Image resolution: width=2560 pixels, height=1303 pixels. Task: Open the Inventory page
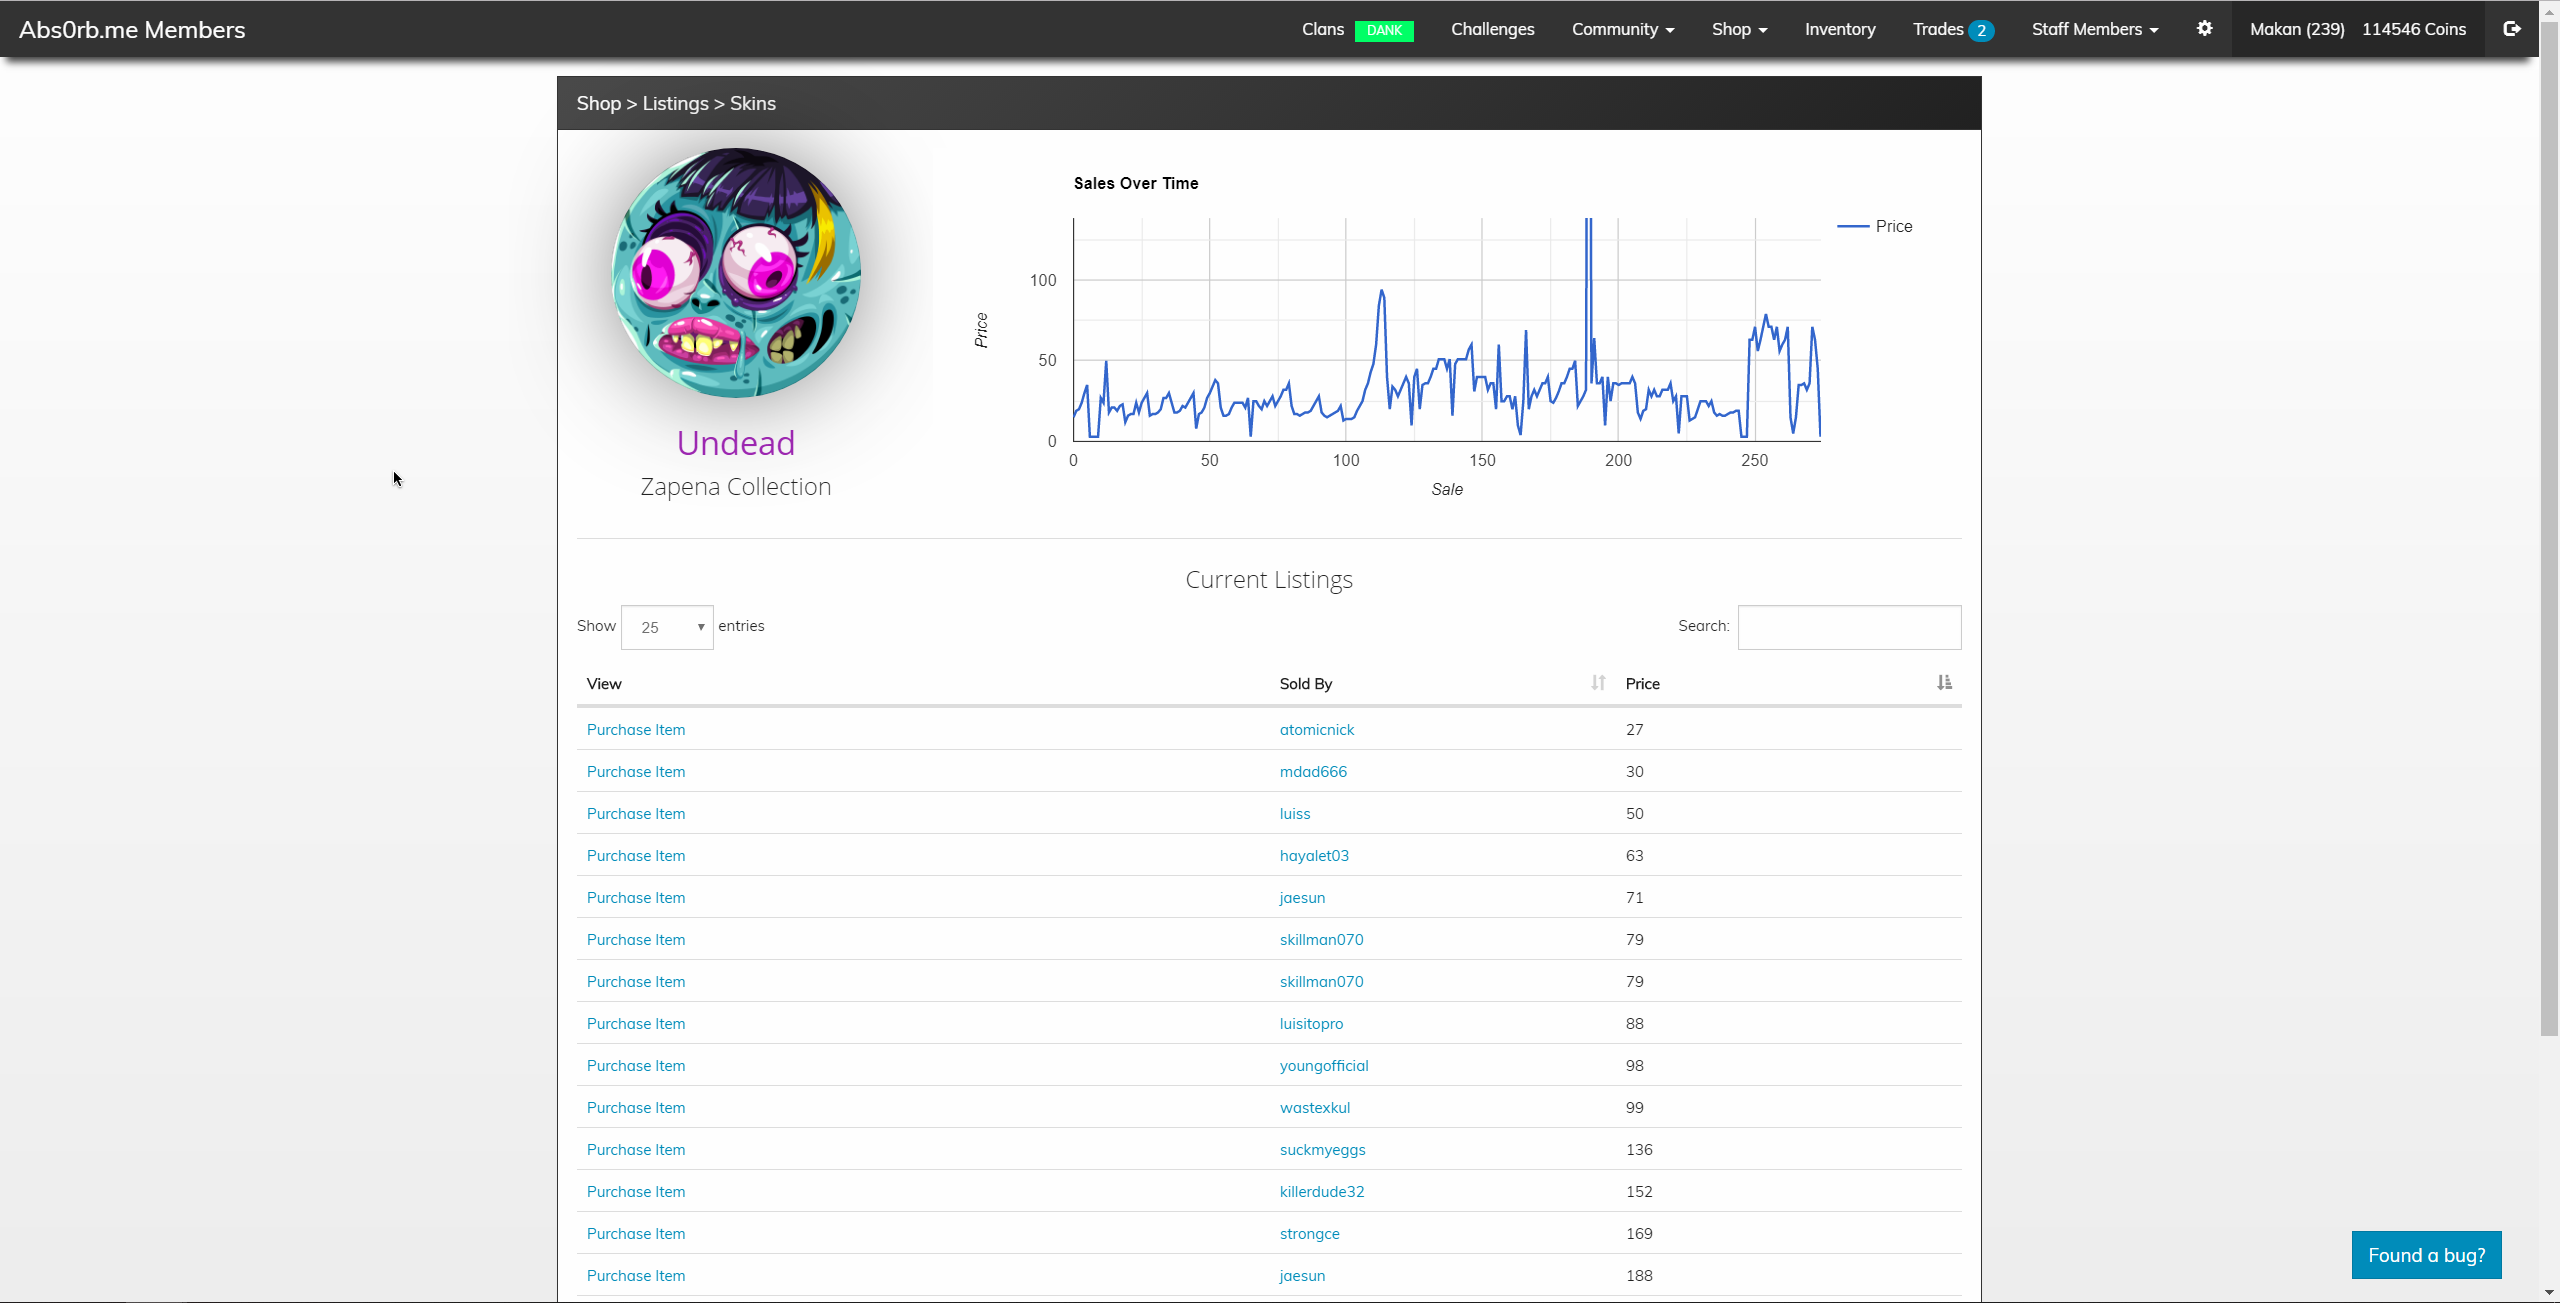(1840, 29)
